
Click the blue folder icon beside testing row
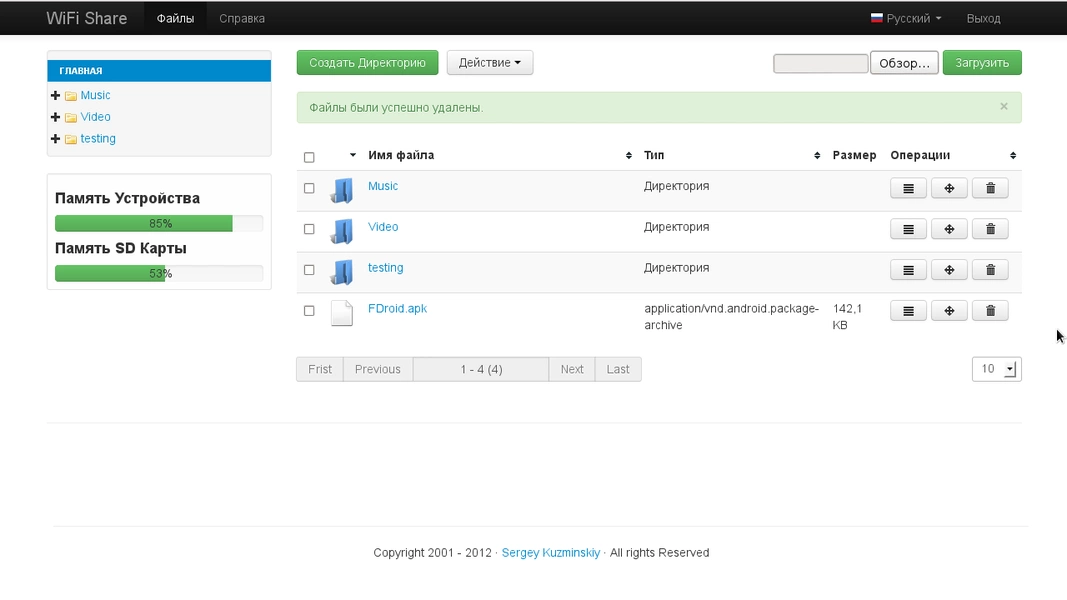point(342,272)
